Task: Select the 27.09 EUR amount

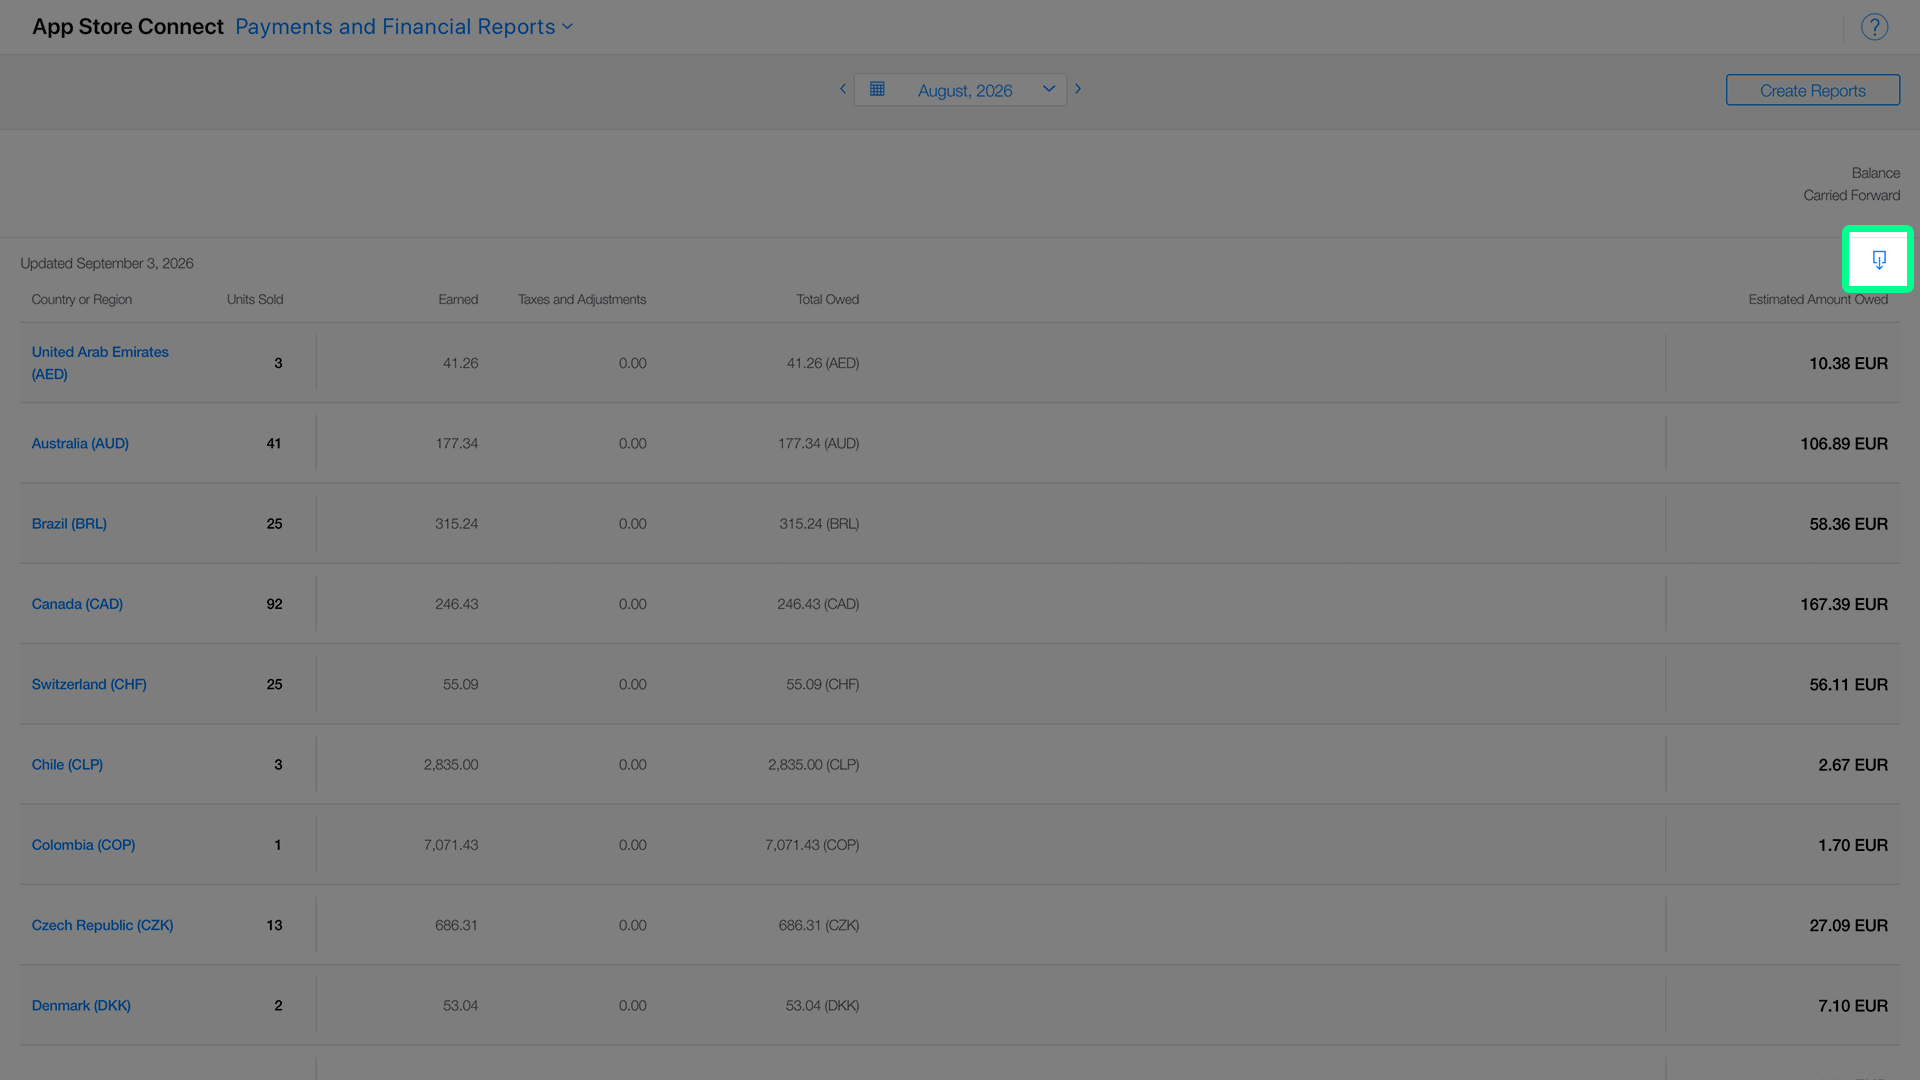Action: (1848, 926)
